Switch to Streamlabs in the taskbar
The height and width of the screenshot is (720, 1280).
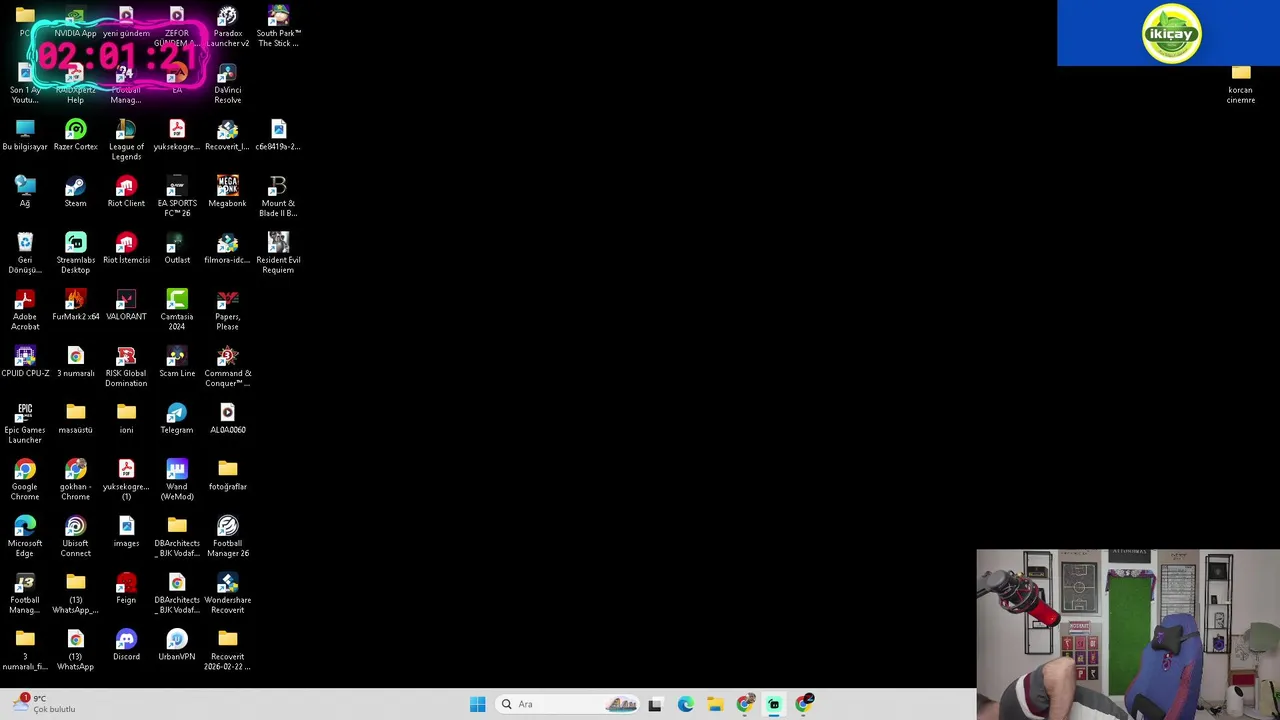(x=774, y=704)
